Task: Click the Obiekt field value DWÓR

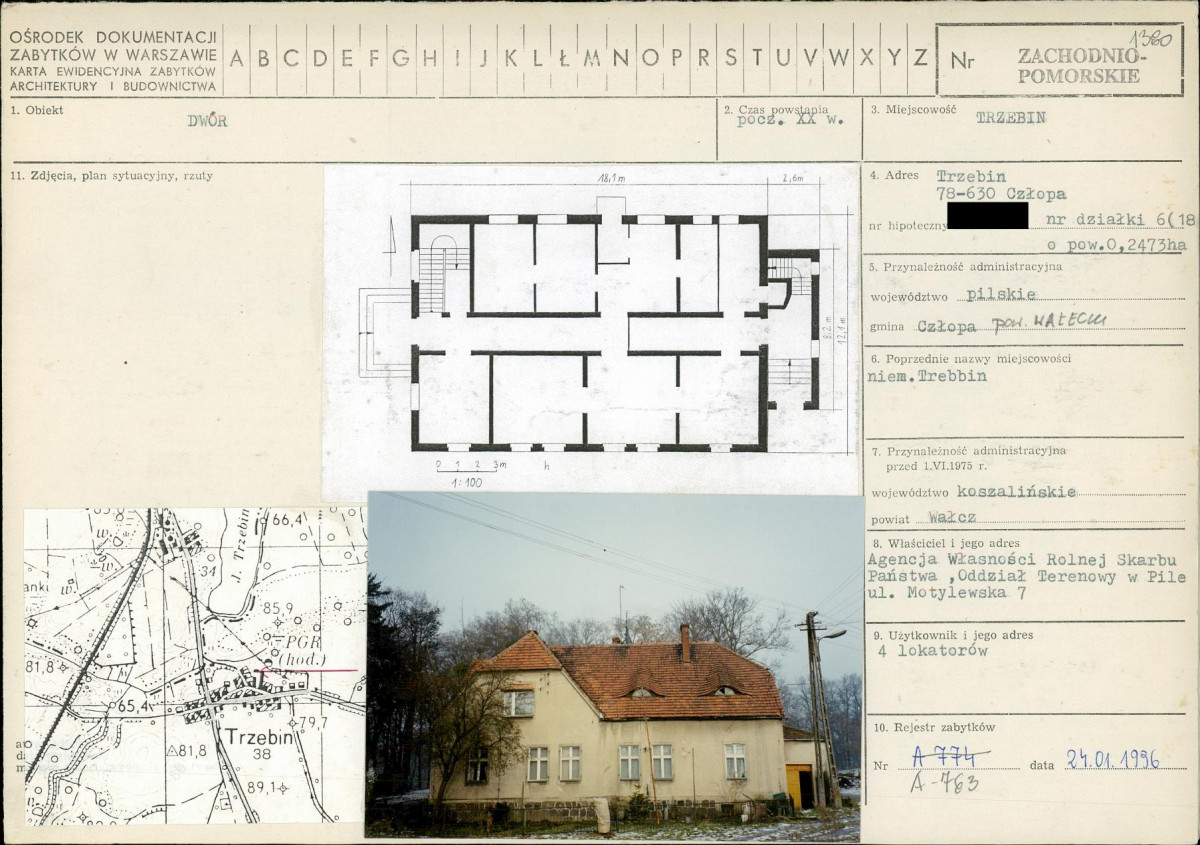Action: click(x=207, y=121)
